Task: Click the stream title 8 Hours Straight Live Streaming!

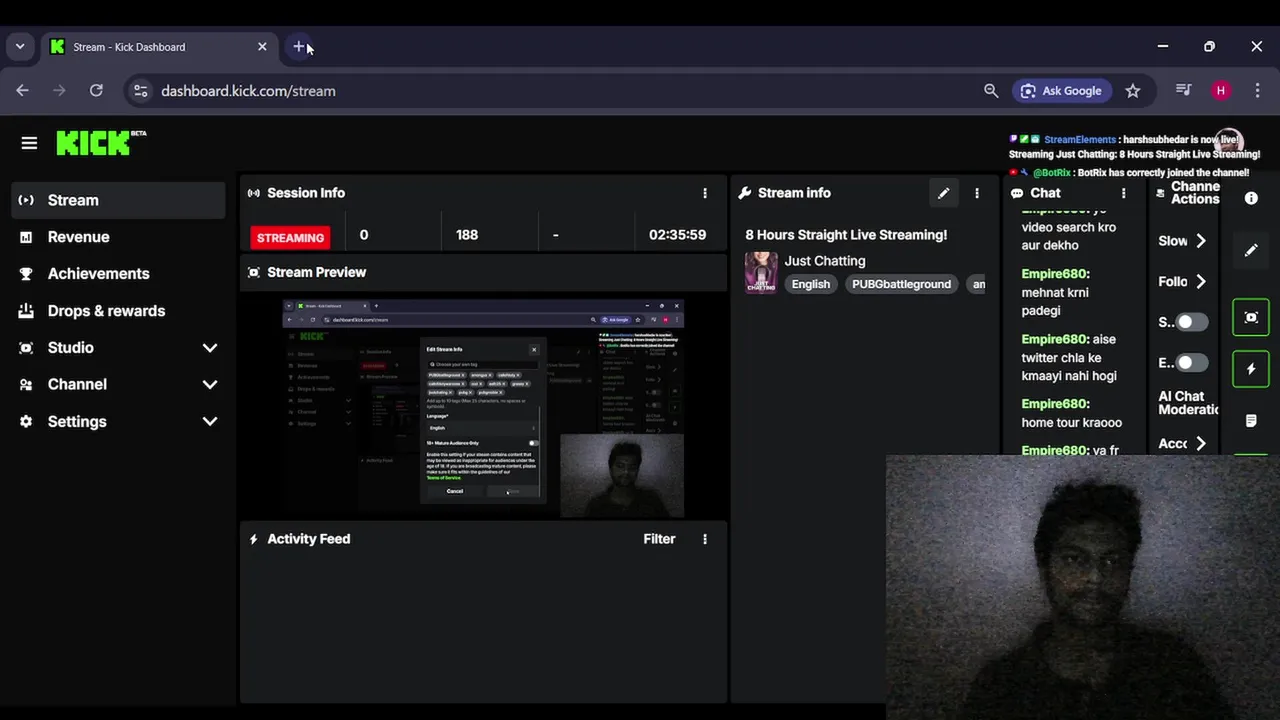Action: click(846, 235)
